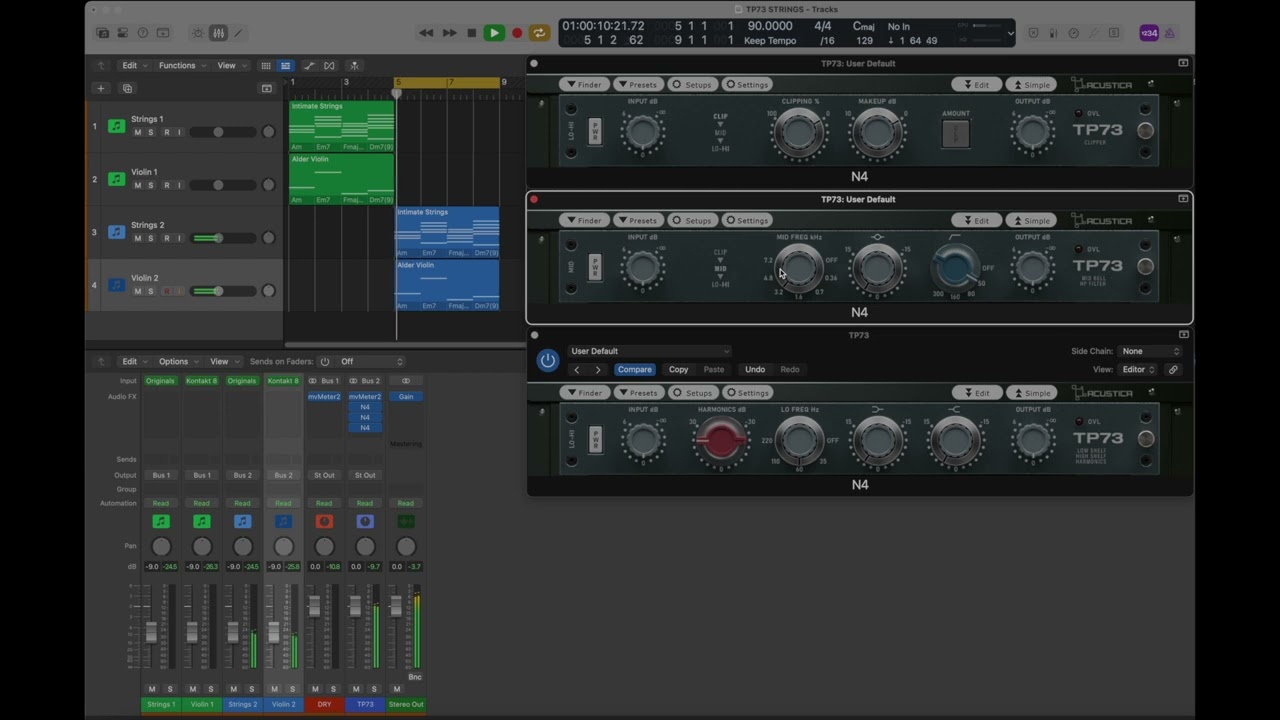Start playback with the green Play button

pos(494,33)
